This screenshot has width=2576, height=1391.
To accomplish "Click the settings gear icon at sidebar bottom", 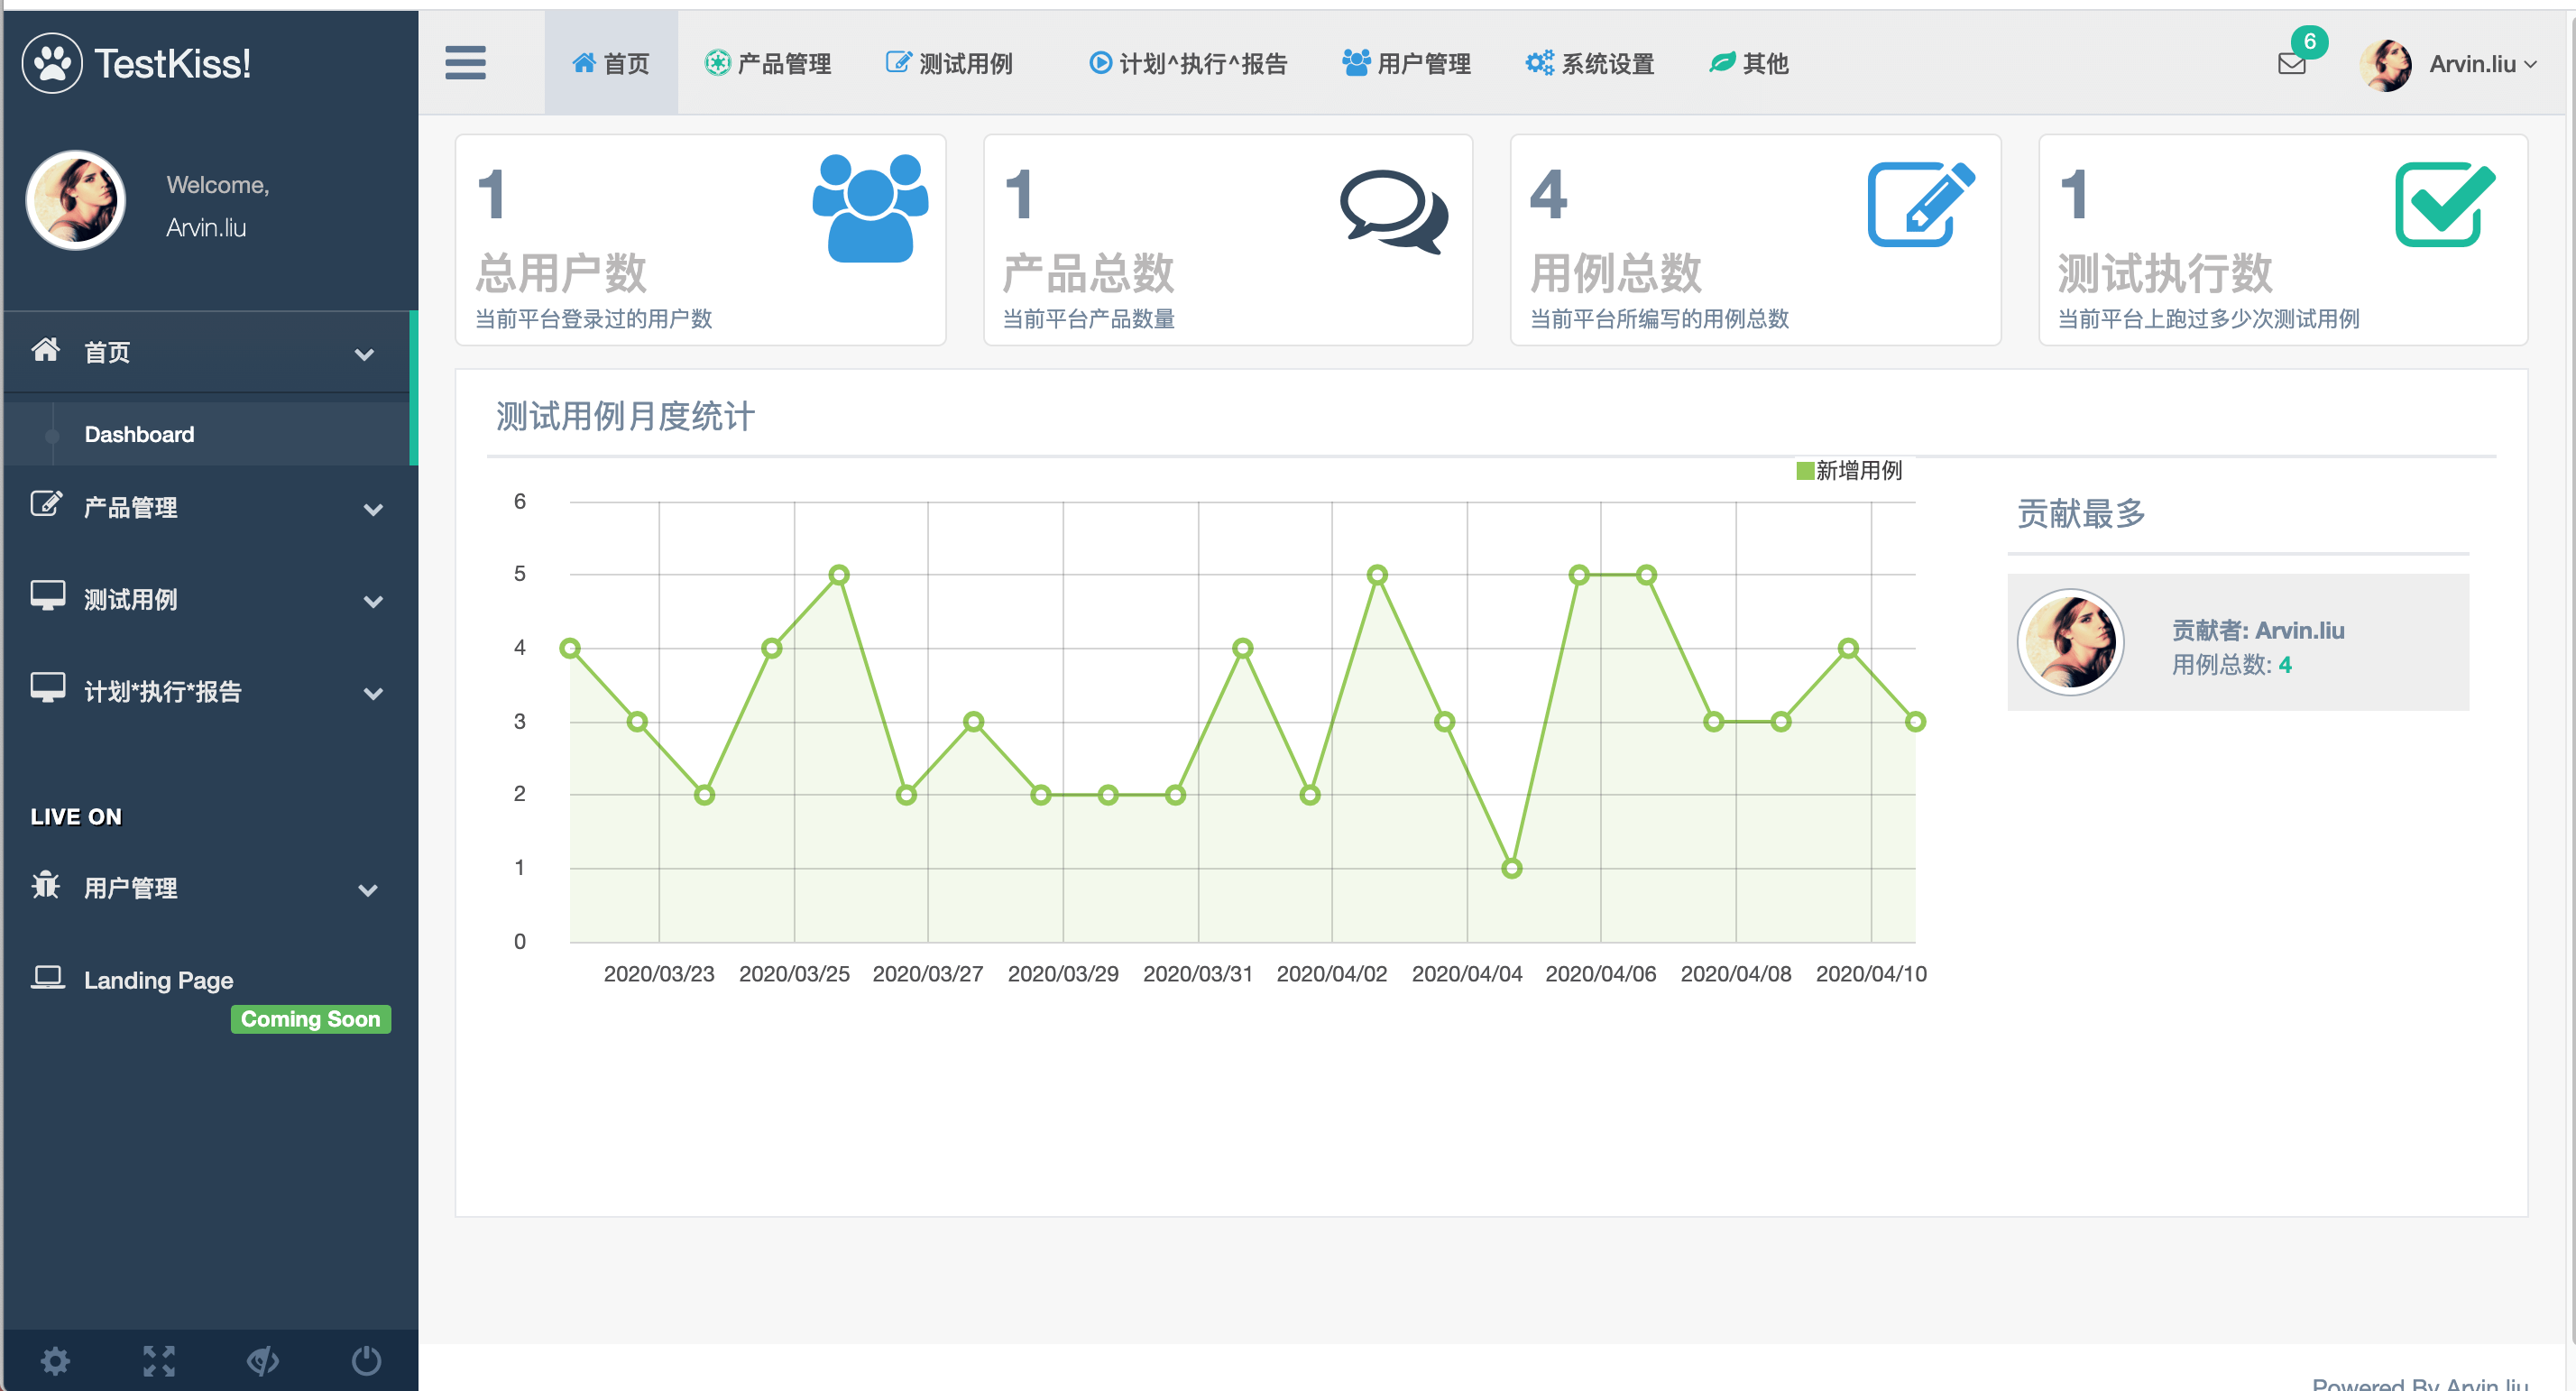I will tap(55, 1360).
